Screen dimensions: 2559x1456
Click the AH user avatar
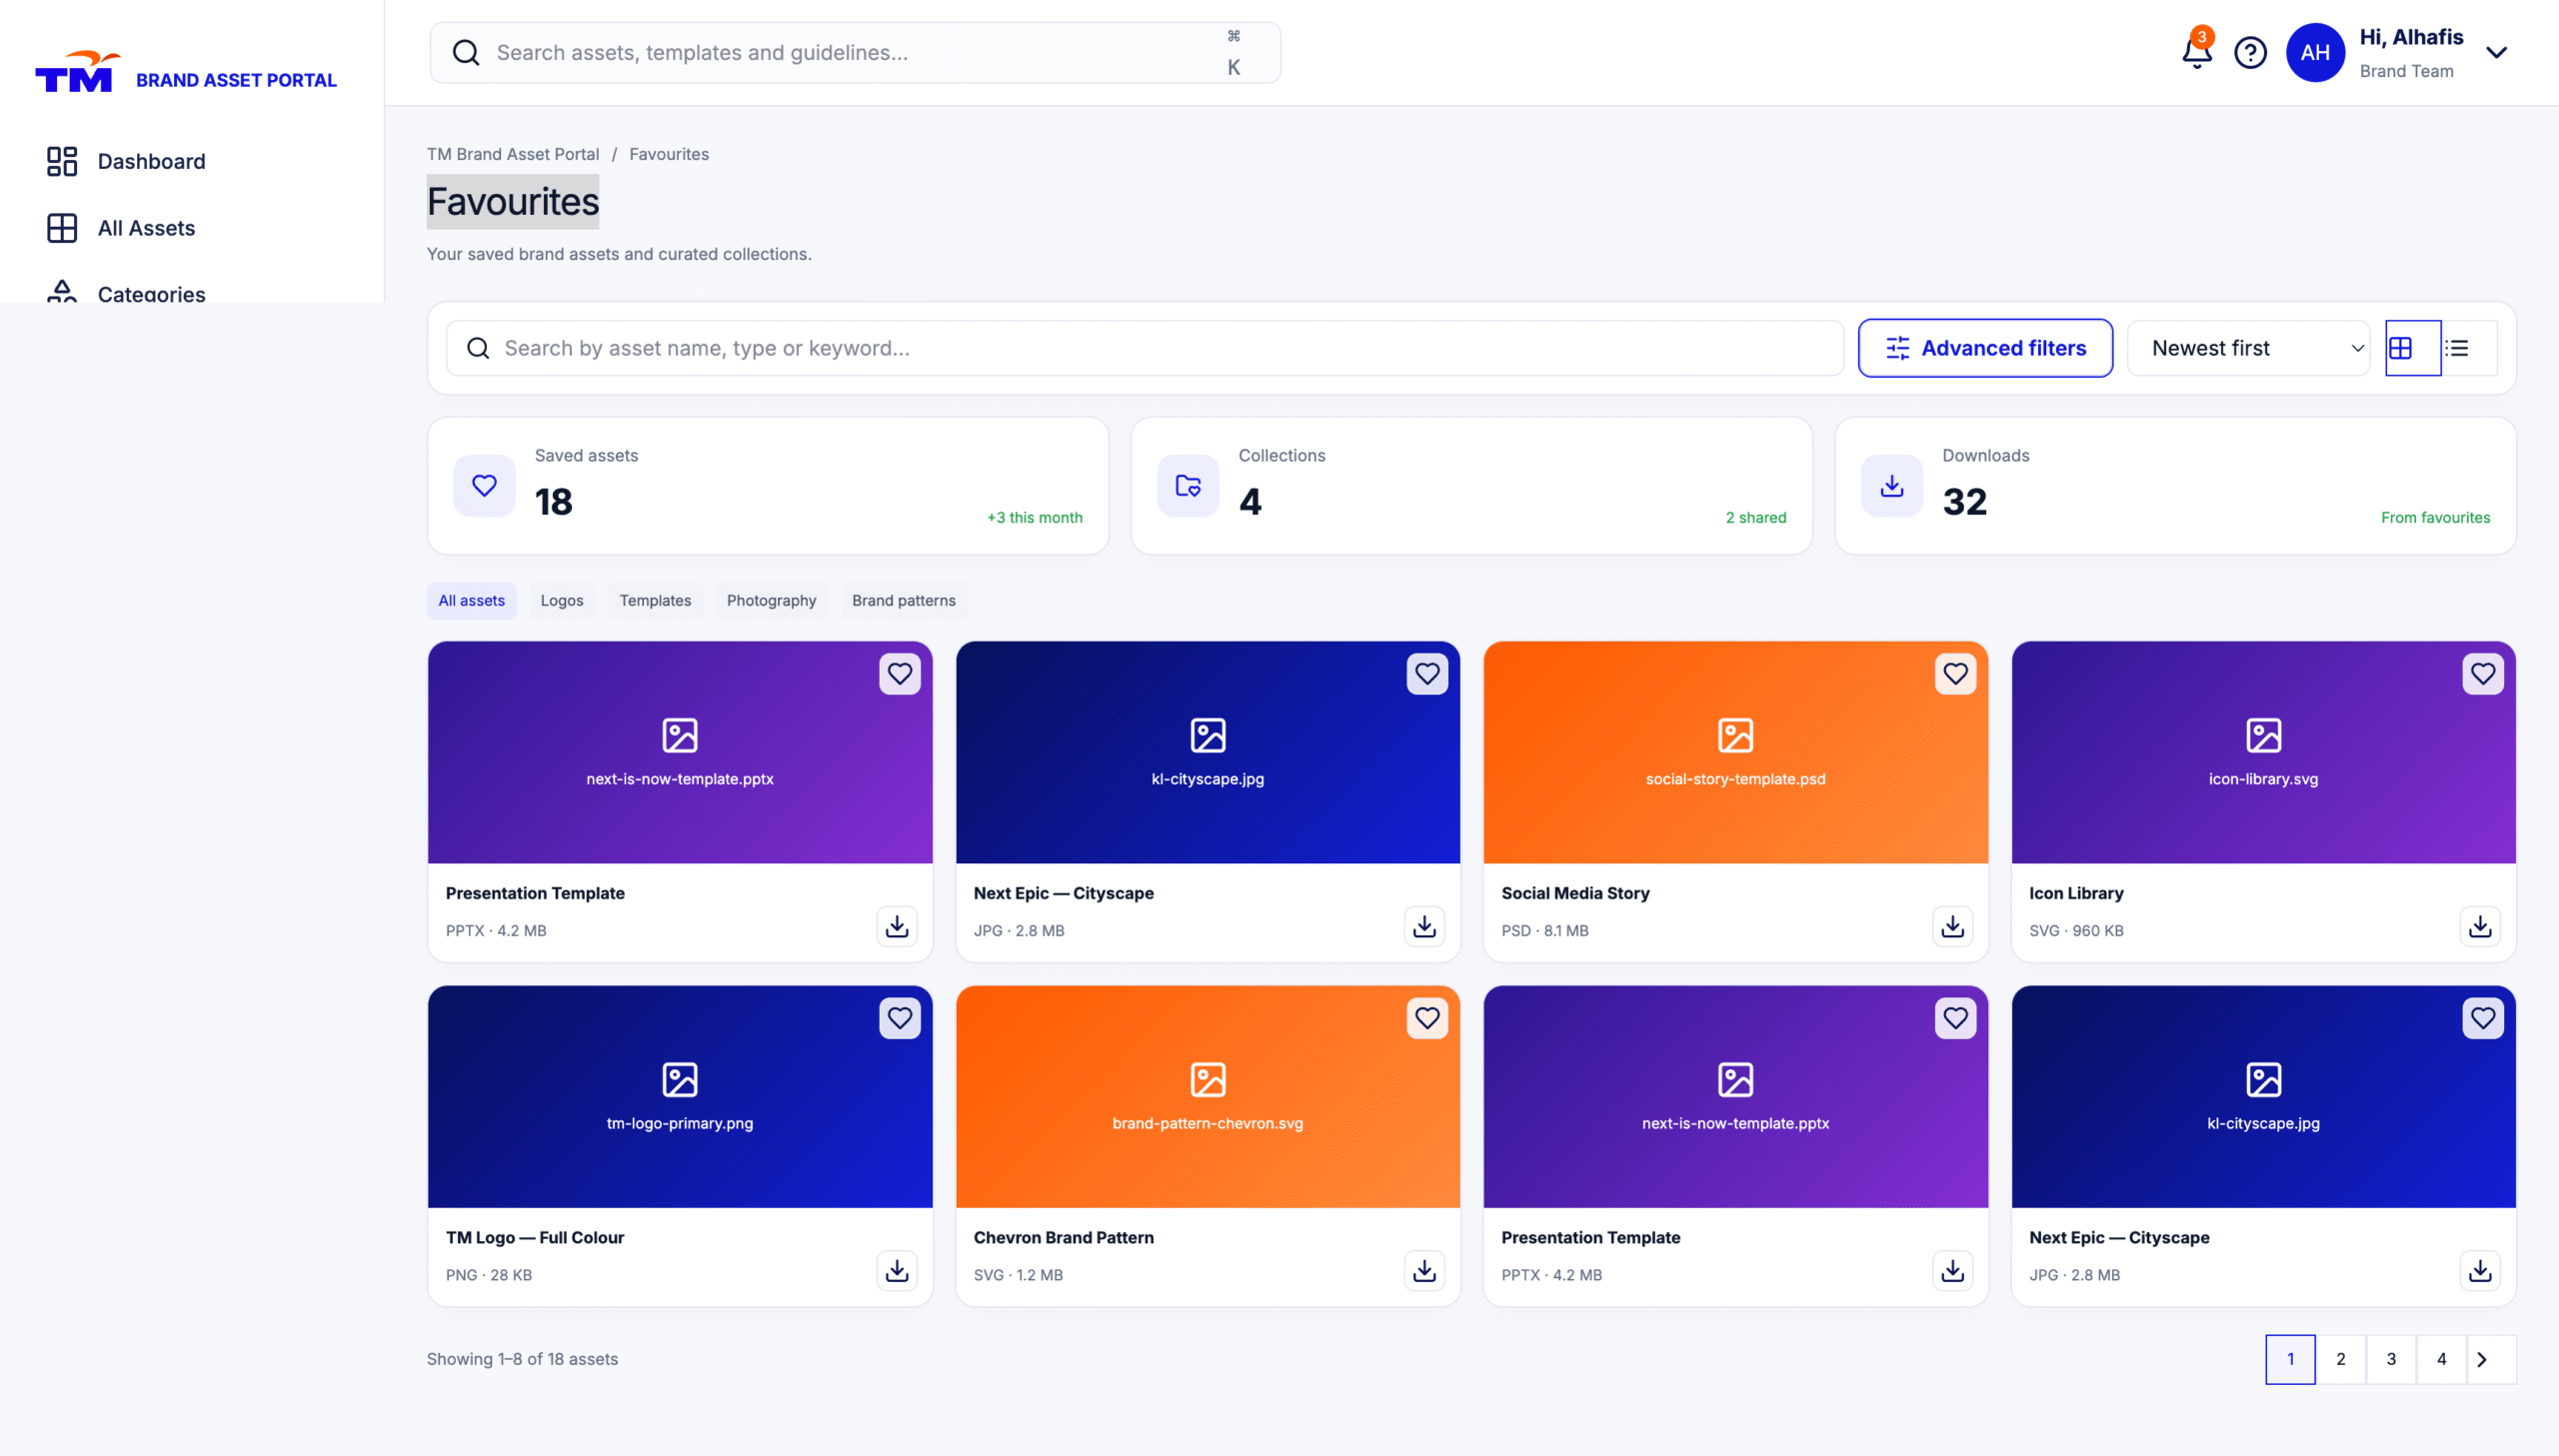tap(2314, 52)
